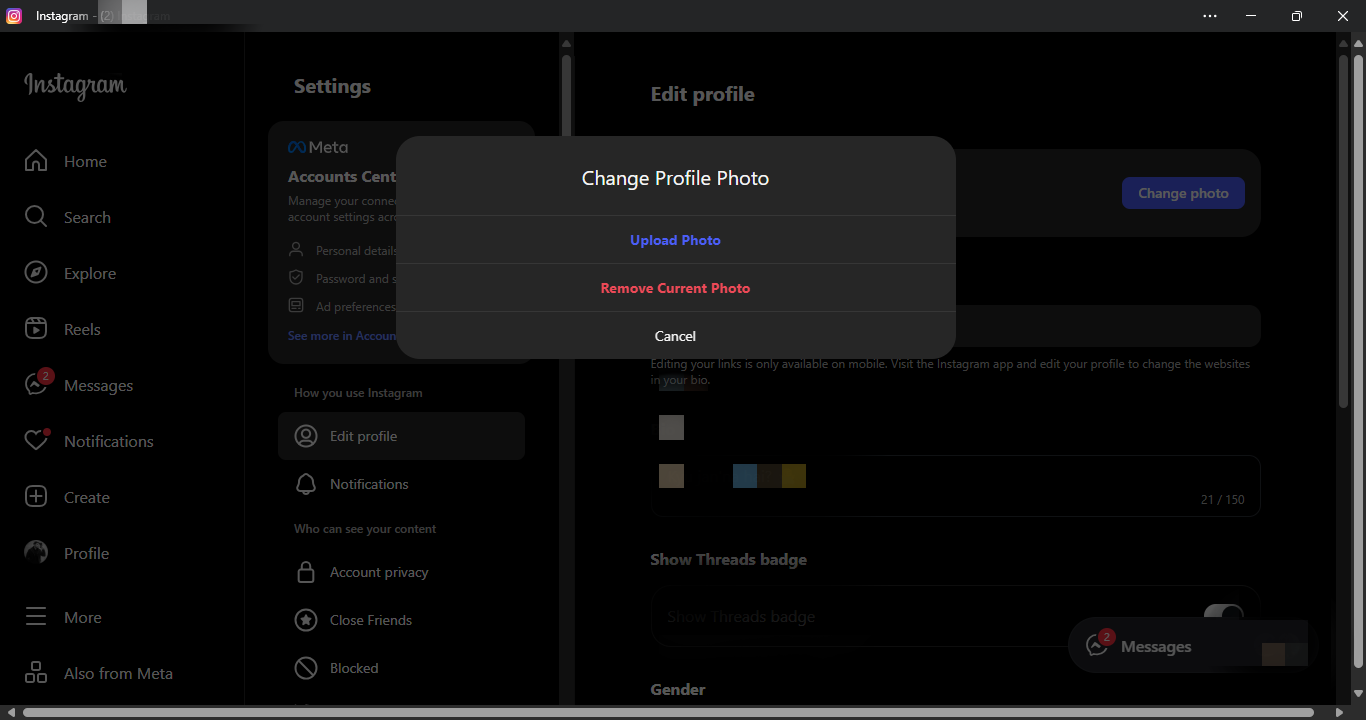Open the Blocked accounts section
Screen dimensions: 1366x720
(x=354, y=668)
